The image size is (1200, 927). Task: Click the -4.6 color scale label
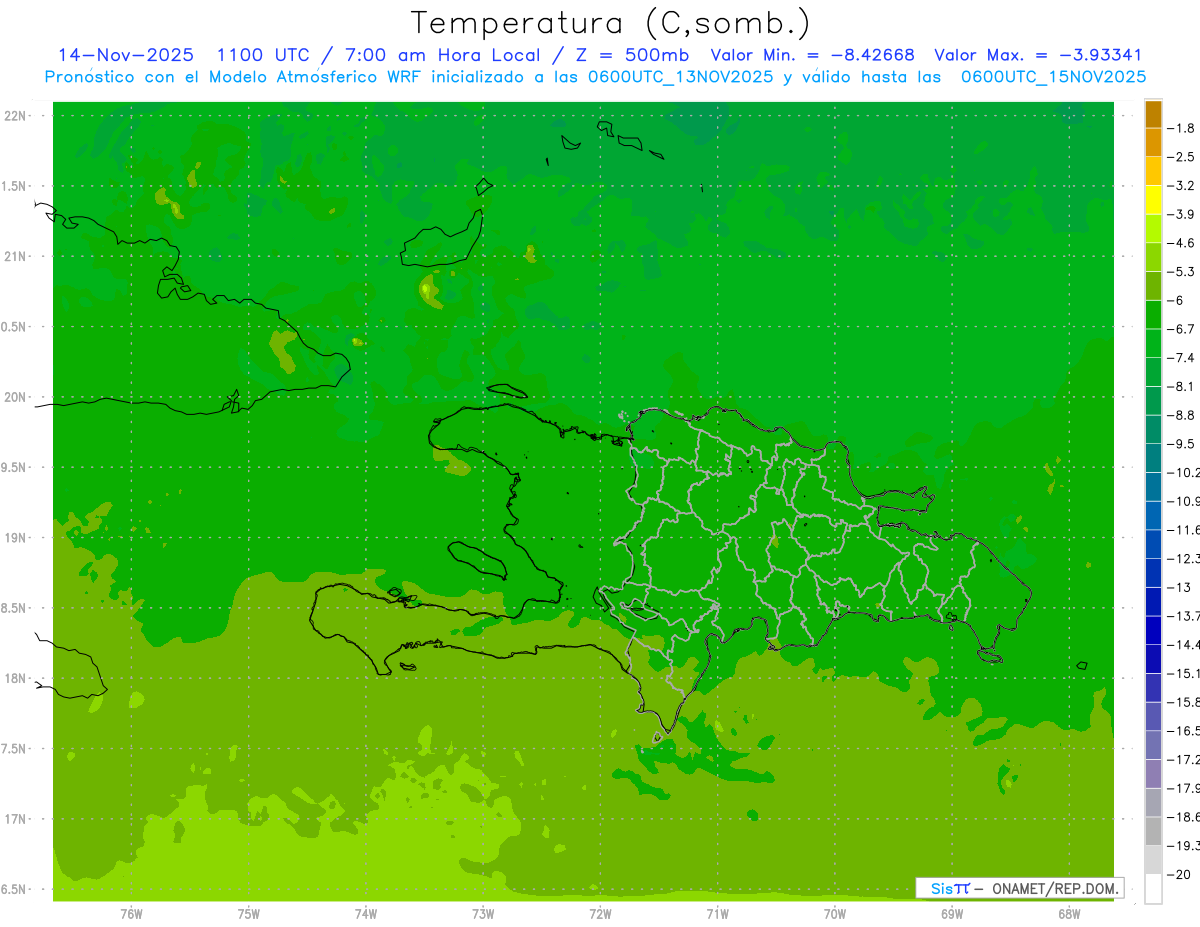(1183, 243)
